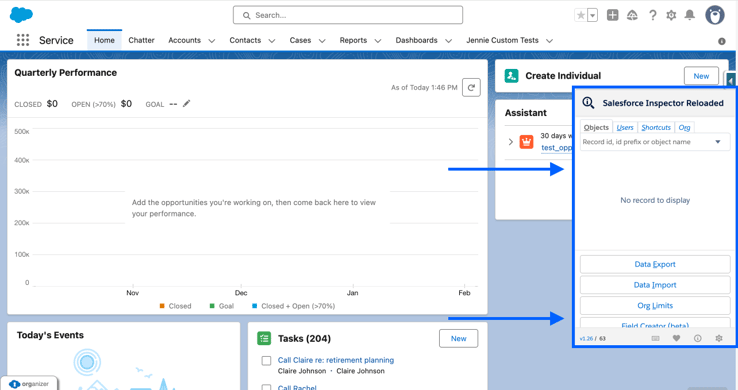Click the organizer extension badge
Image resolution: width=738 pixels, height=390 pixels.
[x=29, y=384]
